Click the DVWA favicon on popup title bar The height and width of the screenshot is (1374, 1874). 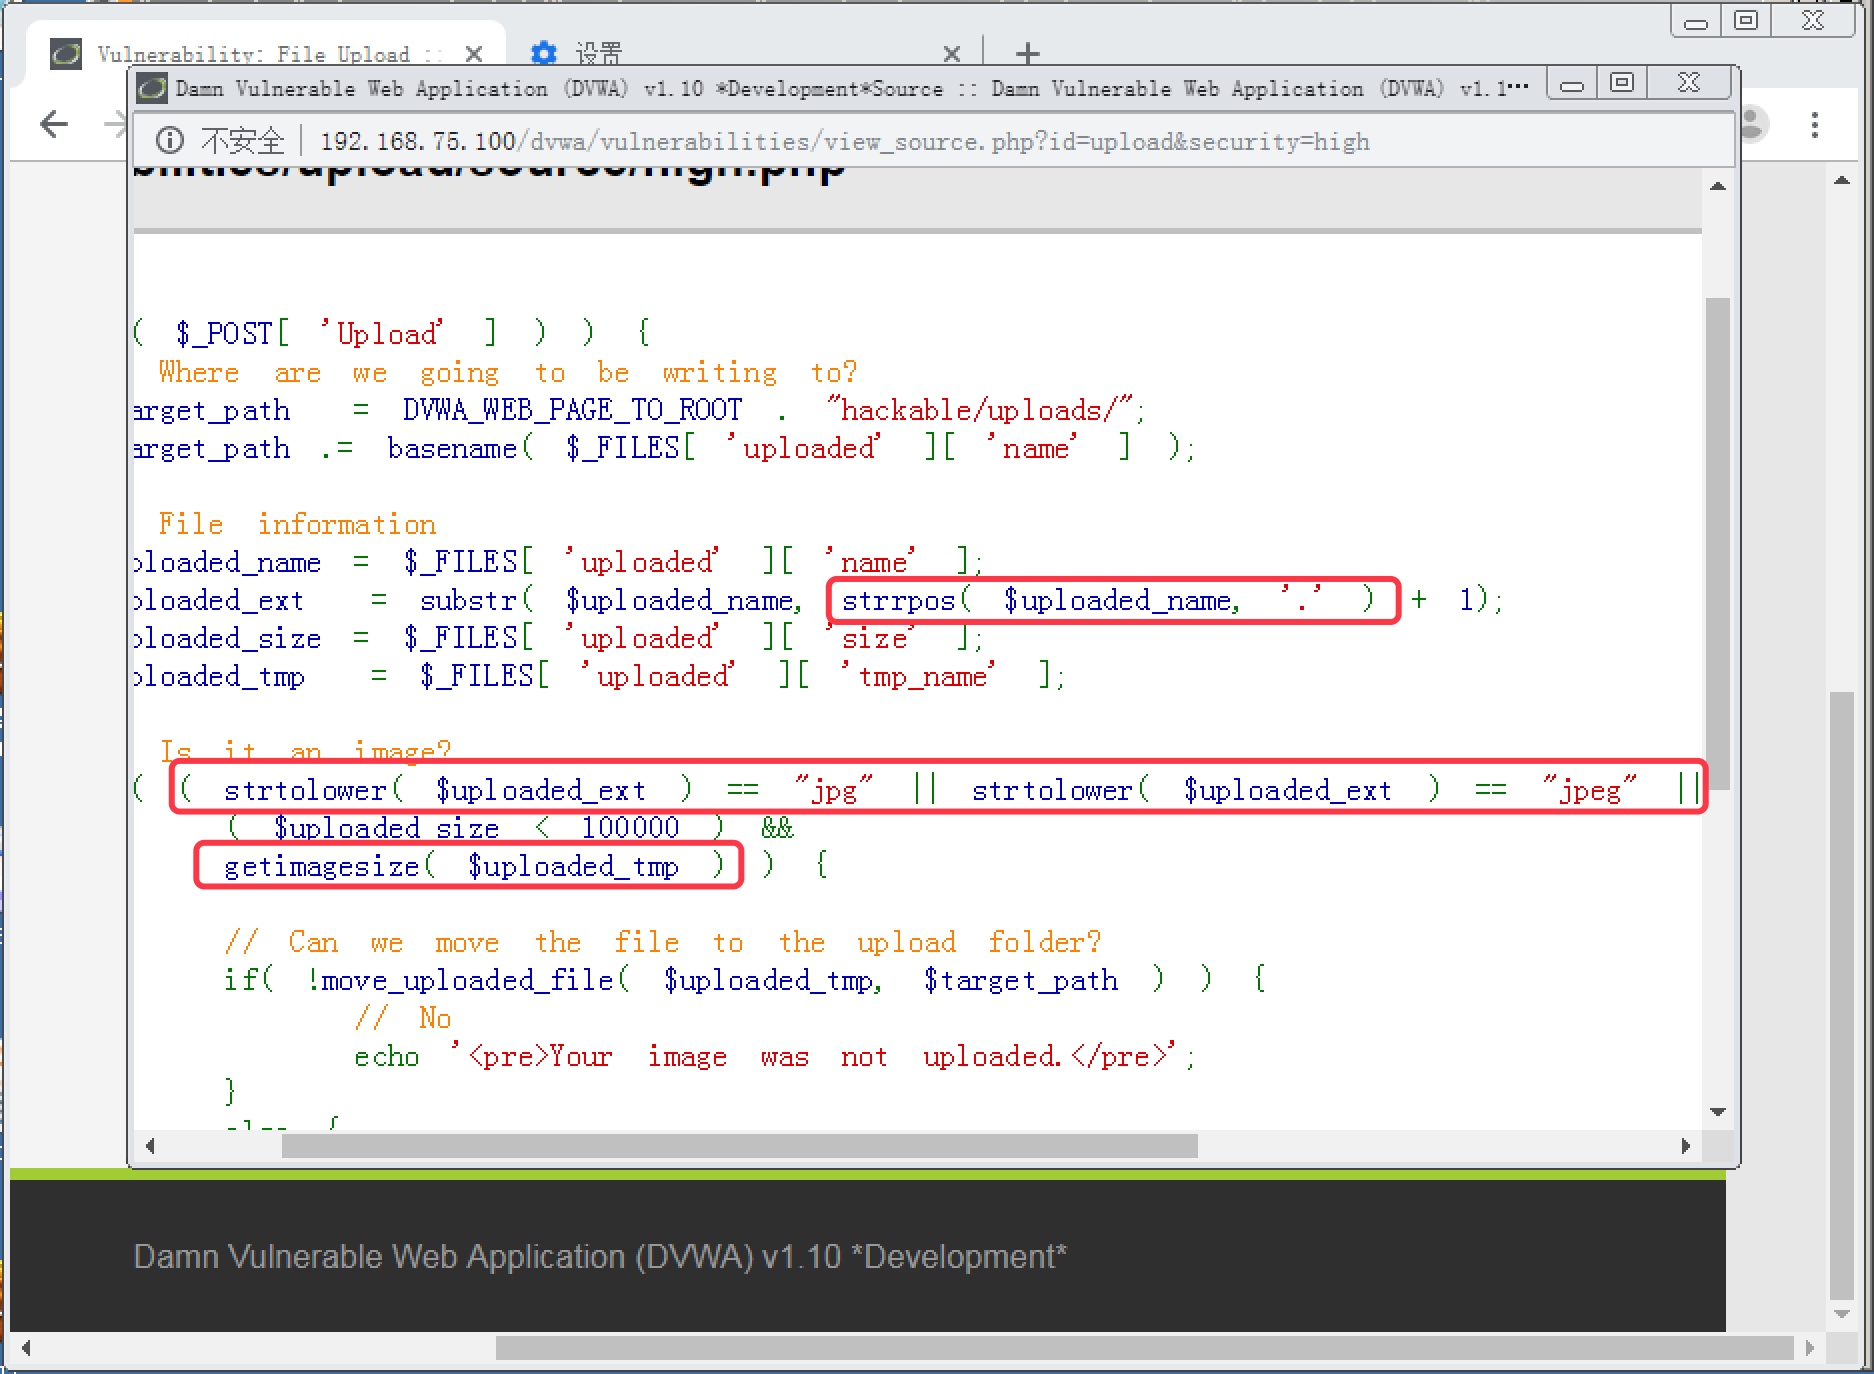click(x=152, y=88)
